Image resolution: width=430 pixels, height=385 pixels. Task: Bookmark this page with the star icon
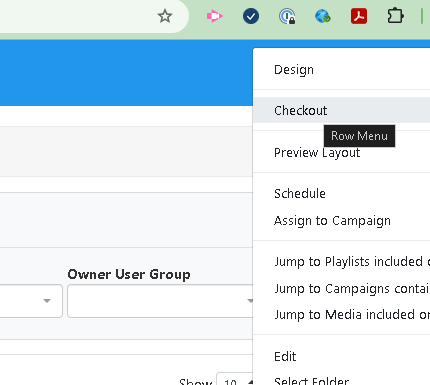165,16
